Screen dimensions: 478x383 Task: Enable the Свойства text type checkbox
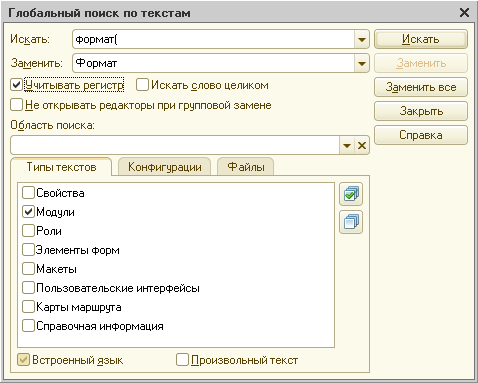(28, 193)
